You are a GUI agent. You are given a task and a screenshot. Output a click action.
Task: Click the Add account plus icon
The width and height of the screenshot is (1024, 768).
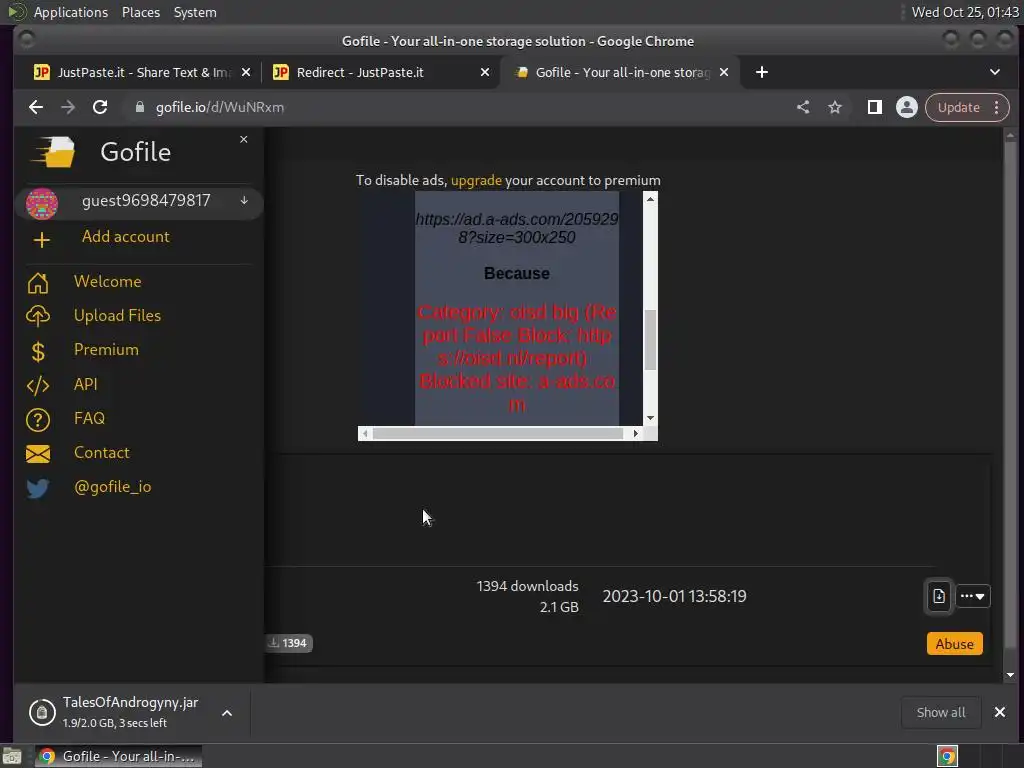tap(41, 240)
